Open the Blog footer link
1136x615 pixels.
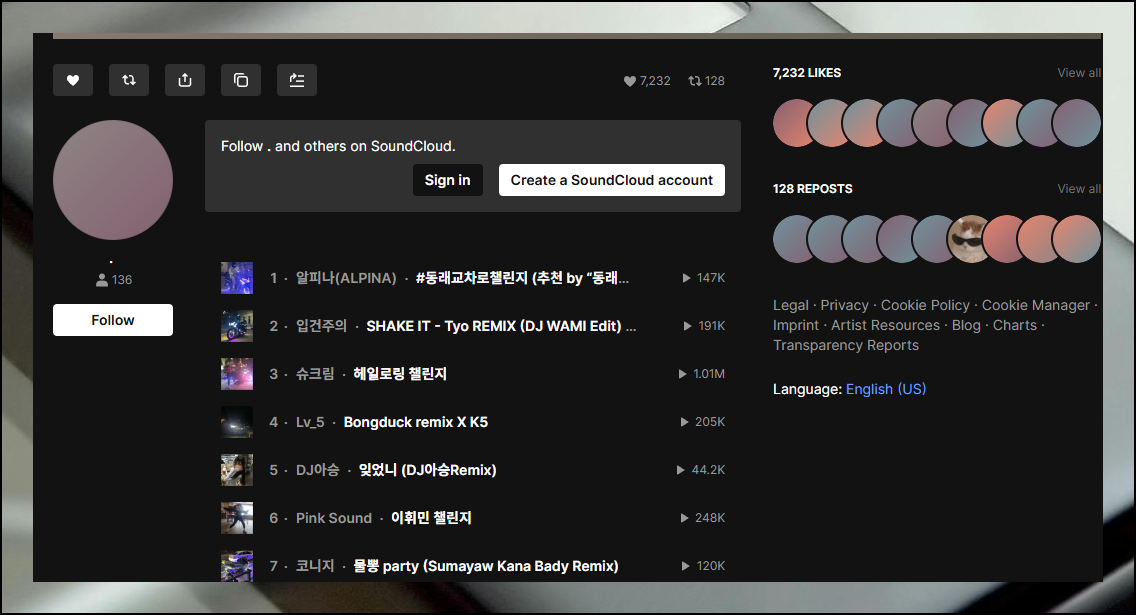click(966, 326)
